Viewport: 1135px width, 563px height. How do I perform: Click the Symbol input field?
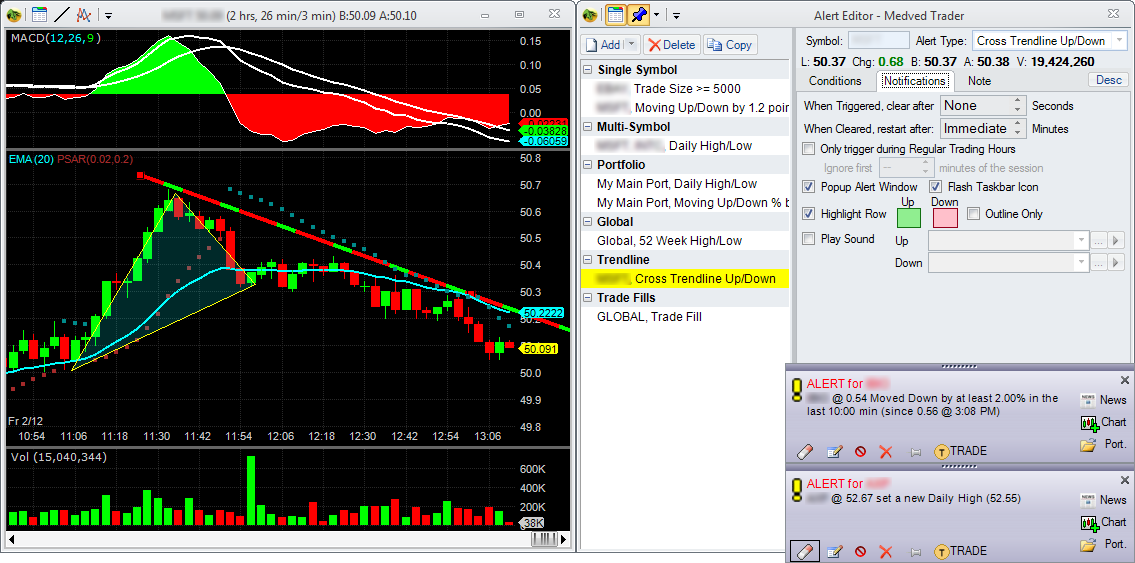[878, 41]
